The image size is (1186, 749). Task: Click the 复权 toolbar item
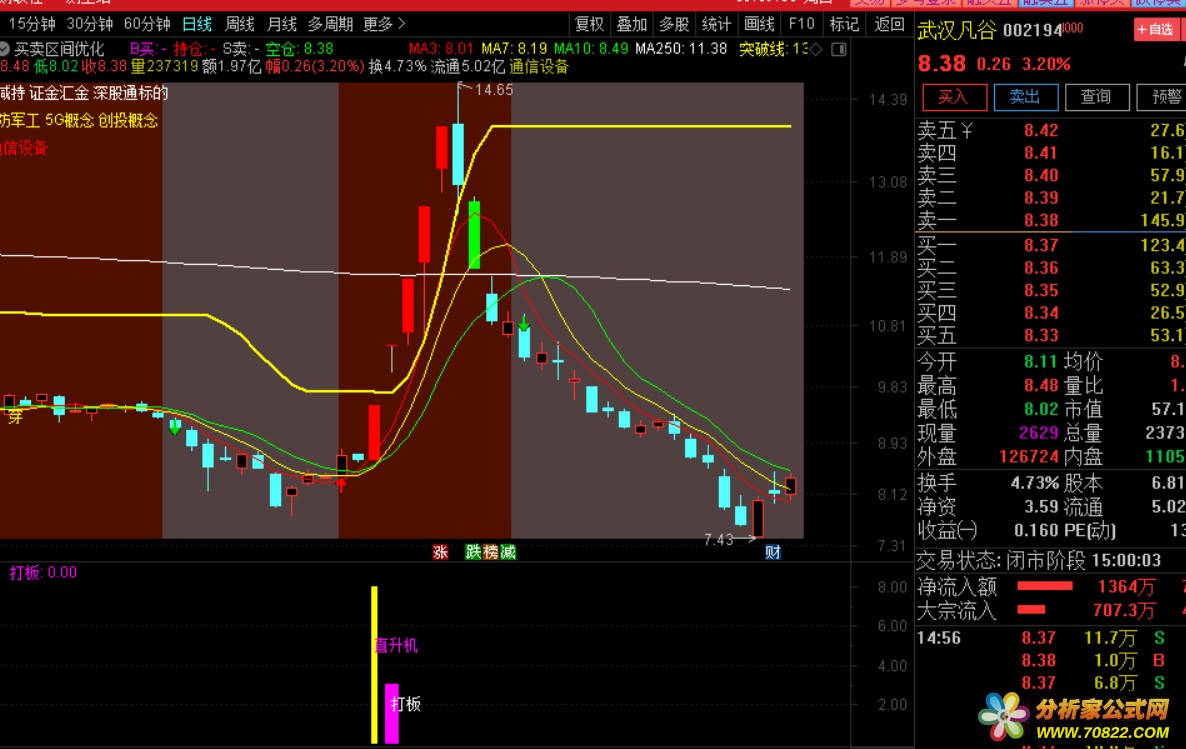(x=589, y=24)
